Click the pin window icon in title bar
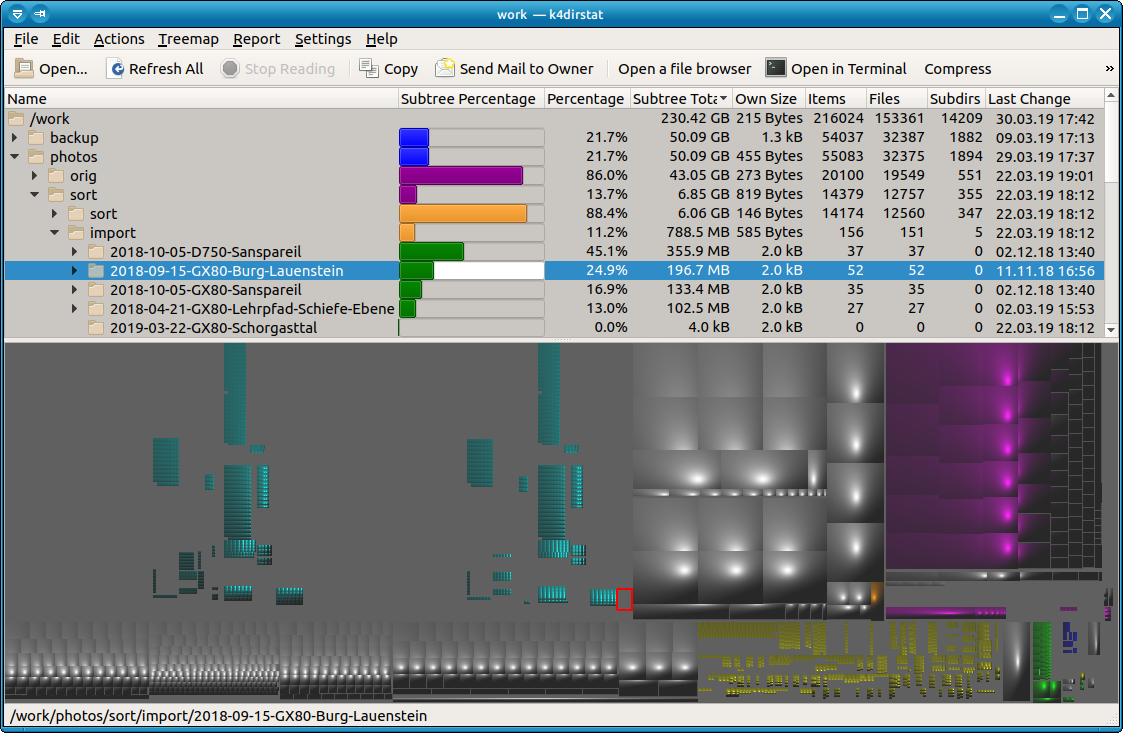Screen dimensions: 1123x733 pyautogui.click(x=39, y=14)
